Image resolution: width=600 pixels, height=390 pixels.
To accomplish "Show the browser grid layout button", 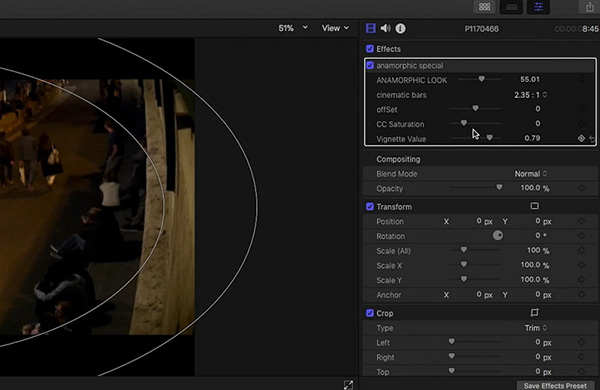I will pyautogui.click(x=484, y=7).
